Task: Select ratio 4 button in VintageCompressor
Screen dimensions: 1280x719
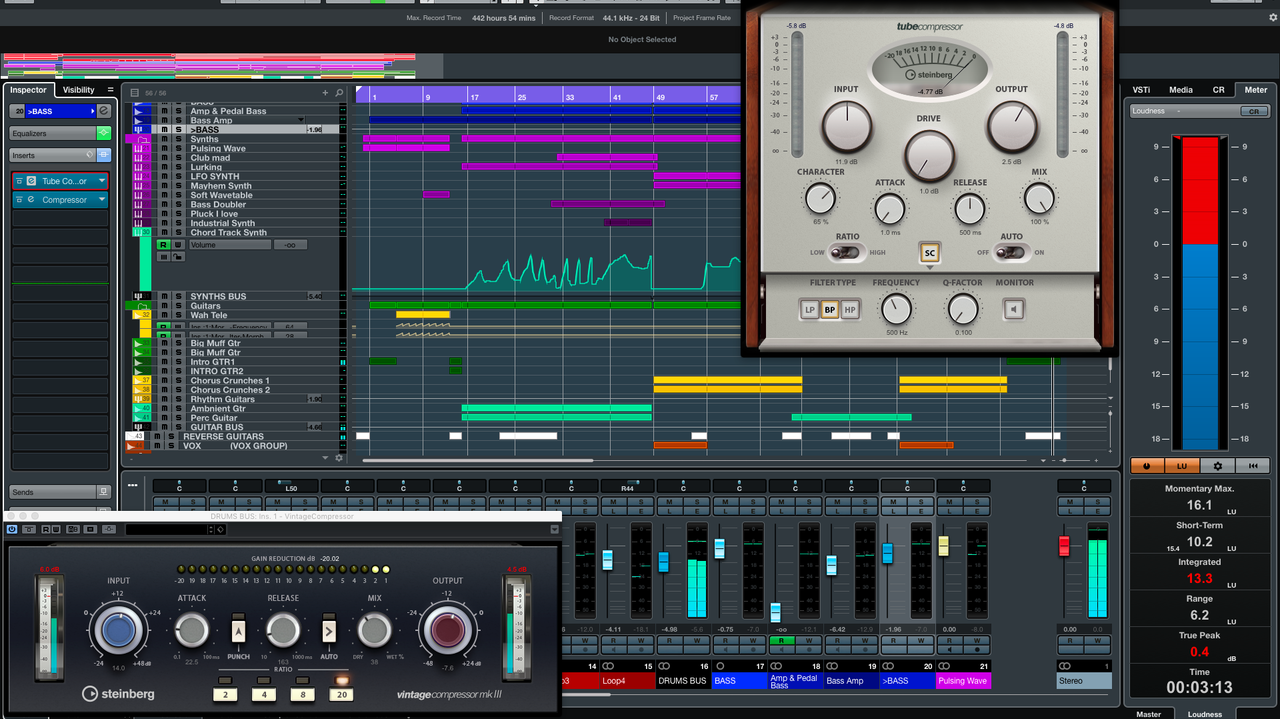Action: click(264, 694)
